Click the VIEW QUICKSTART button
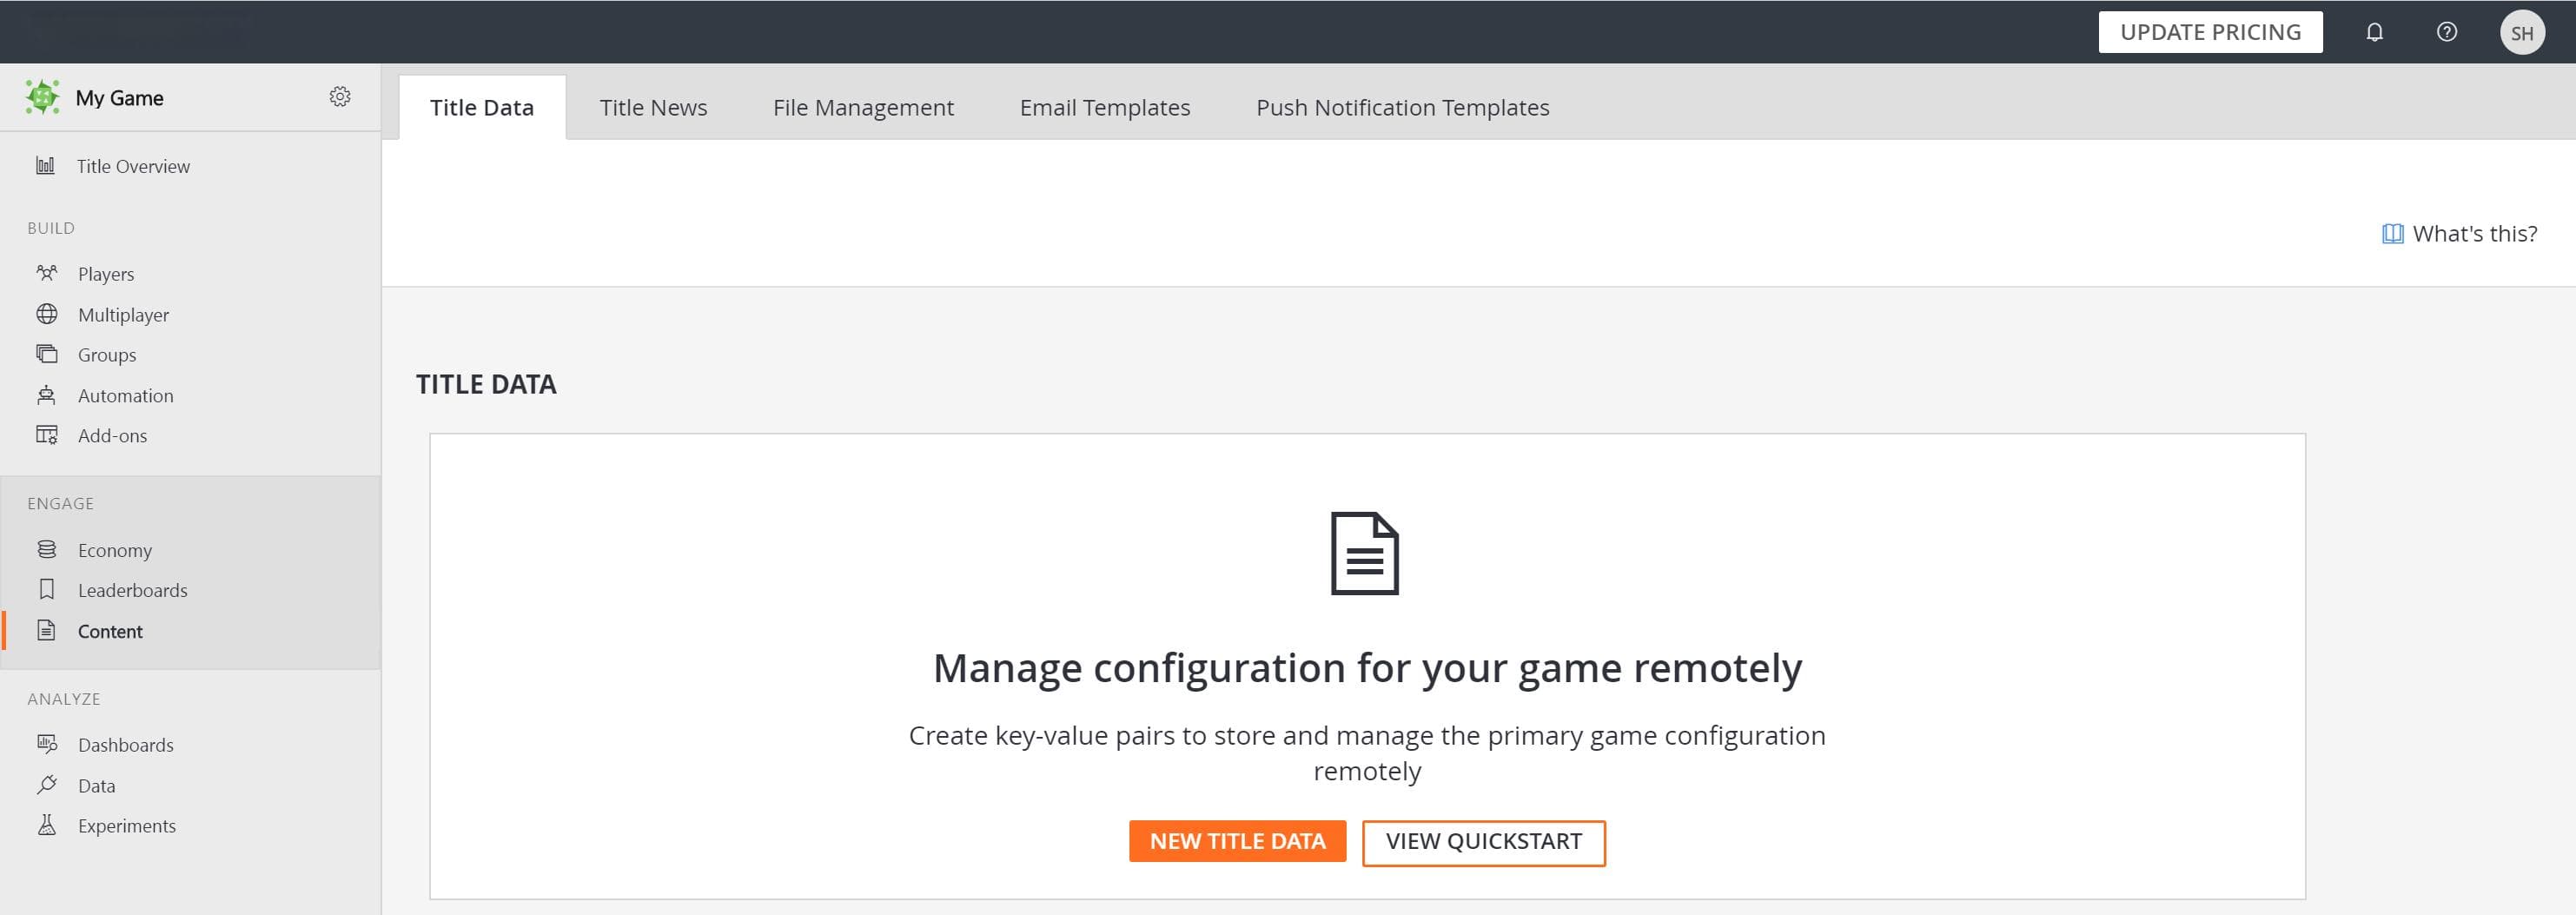Image resolution: width=2576 pixels, height=915 pixels. click(x=1484, y=842)
